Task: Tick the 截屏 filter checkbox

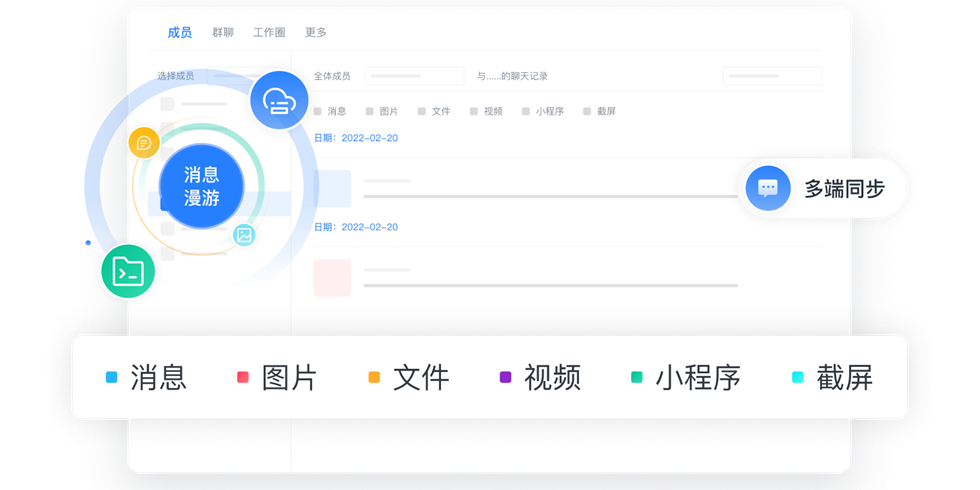Action: tap(588, 112)
